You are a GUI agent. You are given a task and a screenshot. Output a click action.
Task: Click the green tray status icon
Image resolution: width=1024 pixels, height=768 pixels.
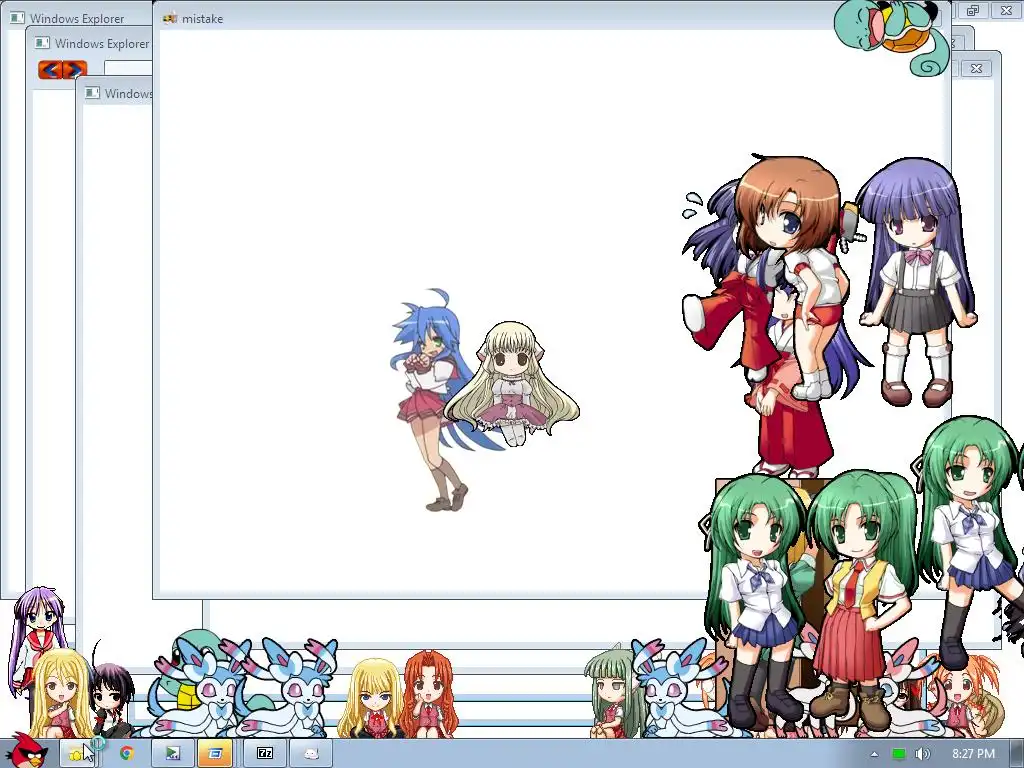[899, 754]
